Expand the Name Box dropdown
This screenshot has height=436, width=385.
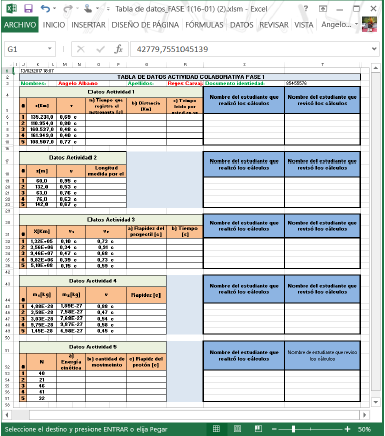pos(49,49)
